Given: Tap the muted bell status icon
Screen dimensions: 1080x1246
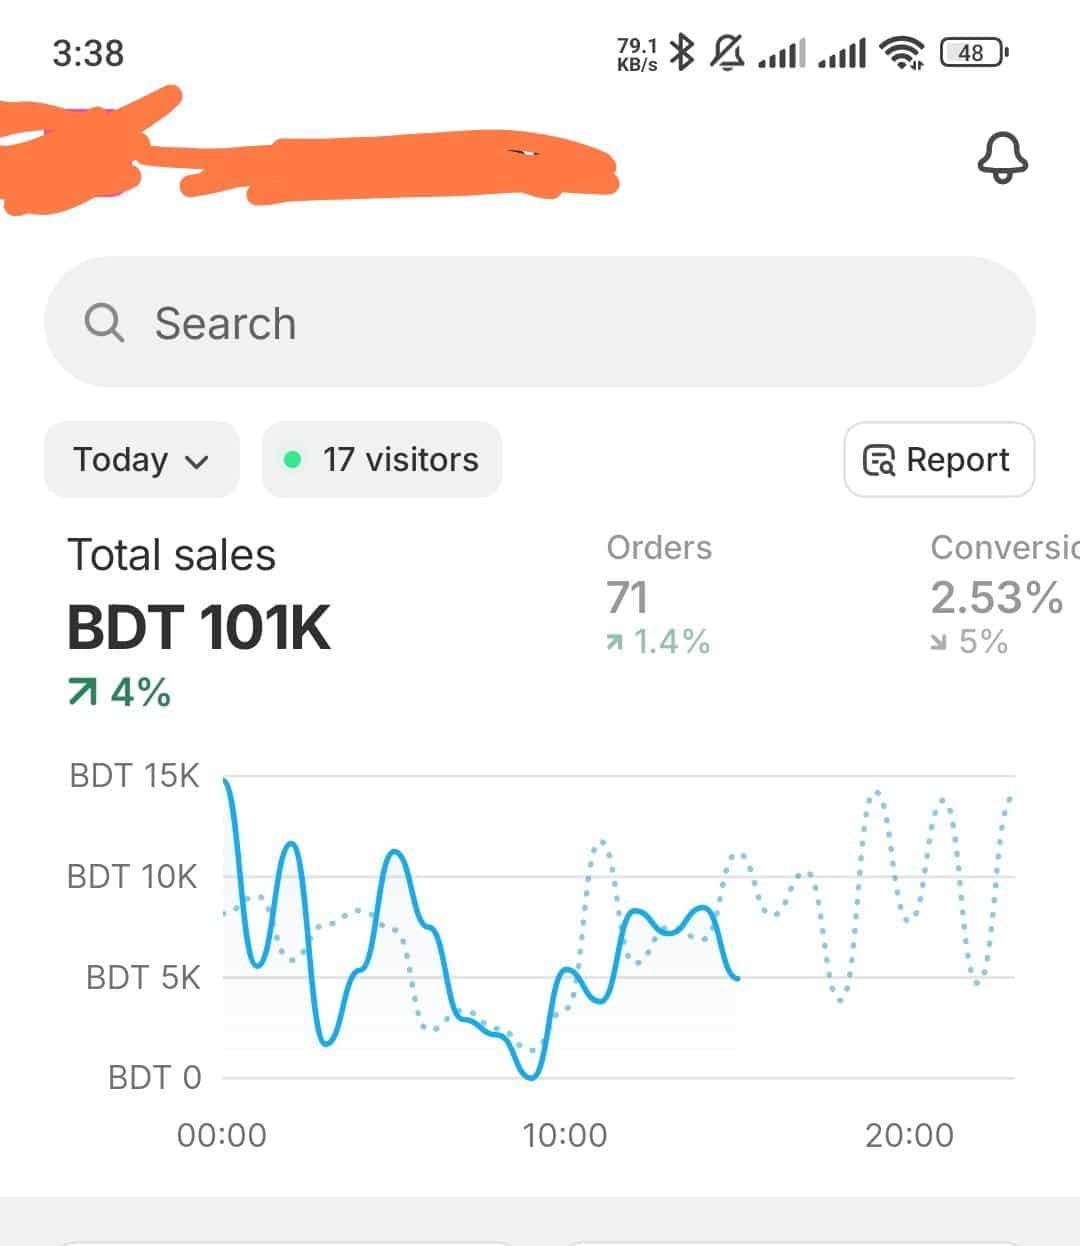Looking at the screenshot, I should coord(727,52).
